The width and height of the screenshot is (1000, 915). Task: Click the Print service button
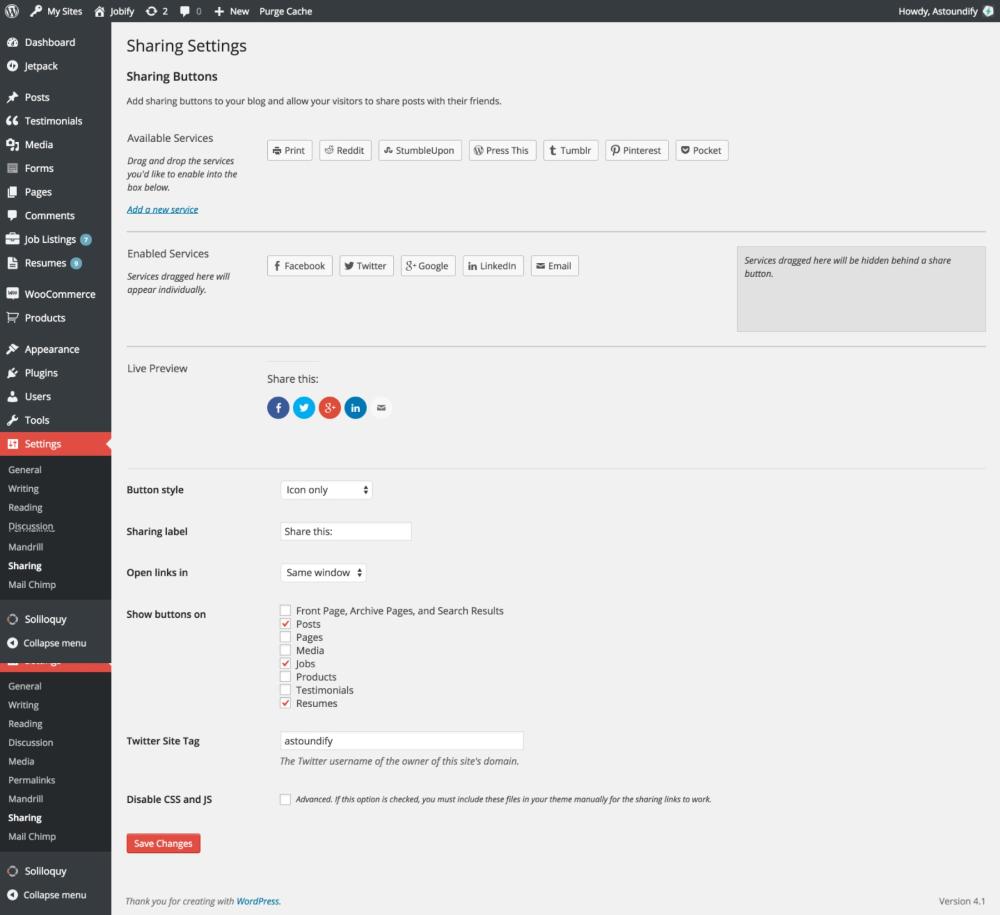point(290,150)
